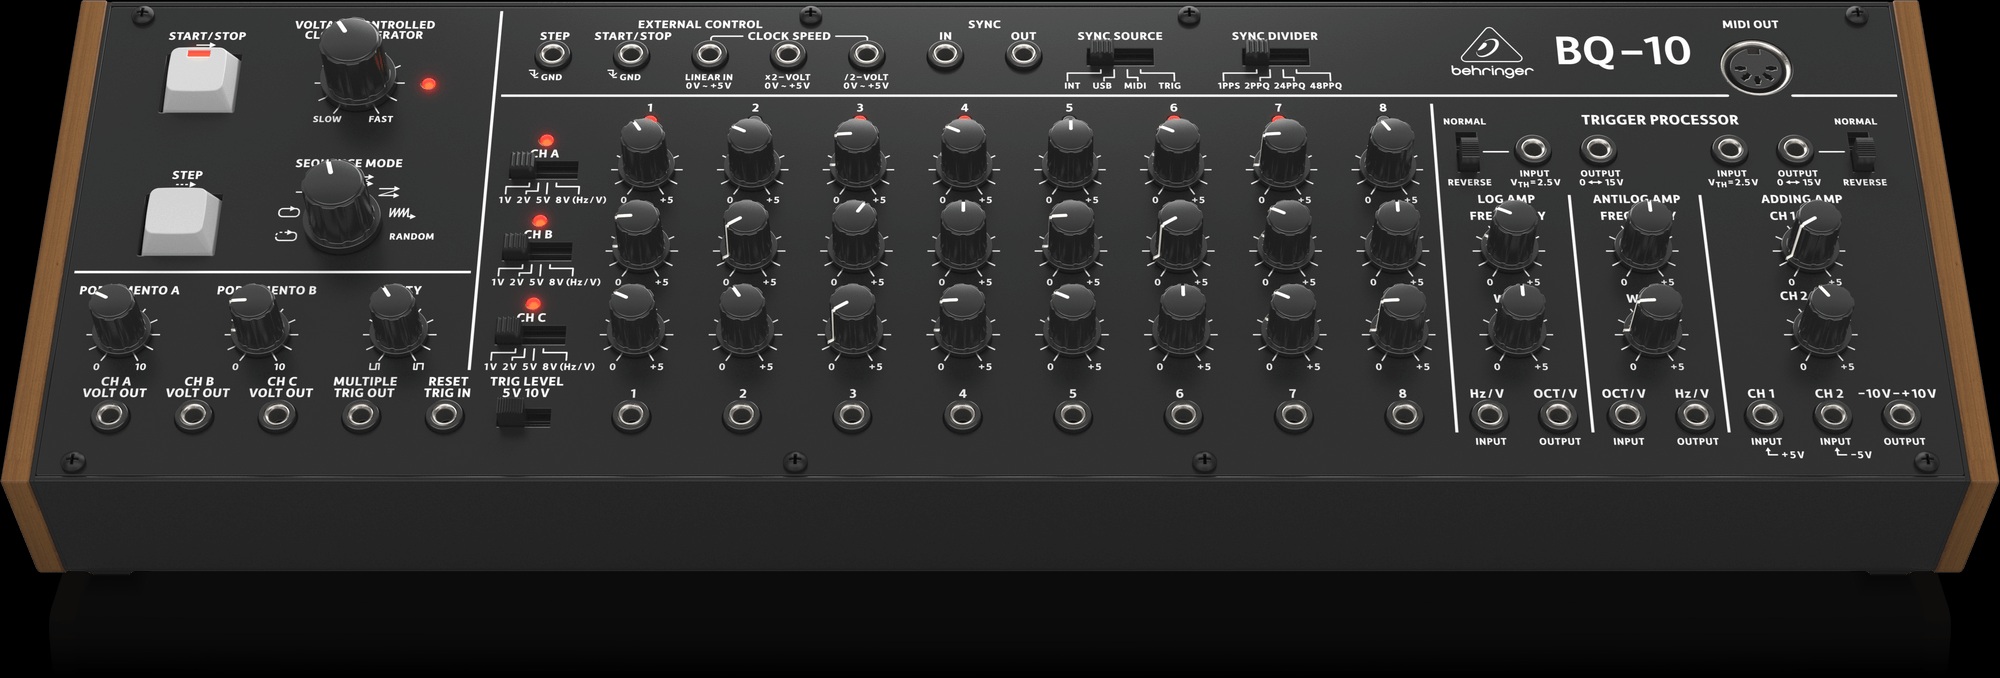The image size is (2000, 678).
Task: Select the Adding Amp CH 2 input jack
Action: click(x=1833, y=417)
